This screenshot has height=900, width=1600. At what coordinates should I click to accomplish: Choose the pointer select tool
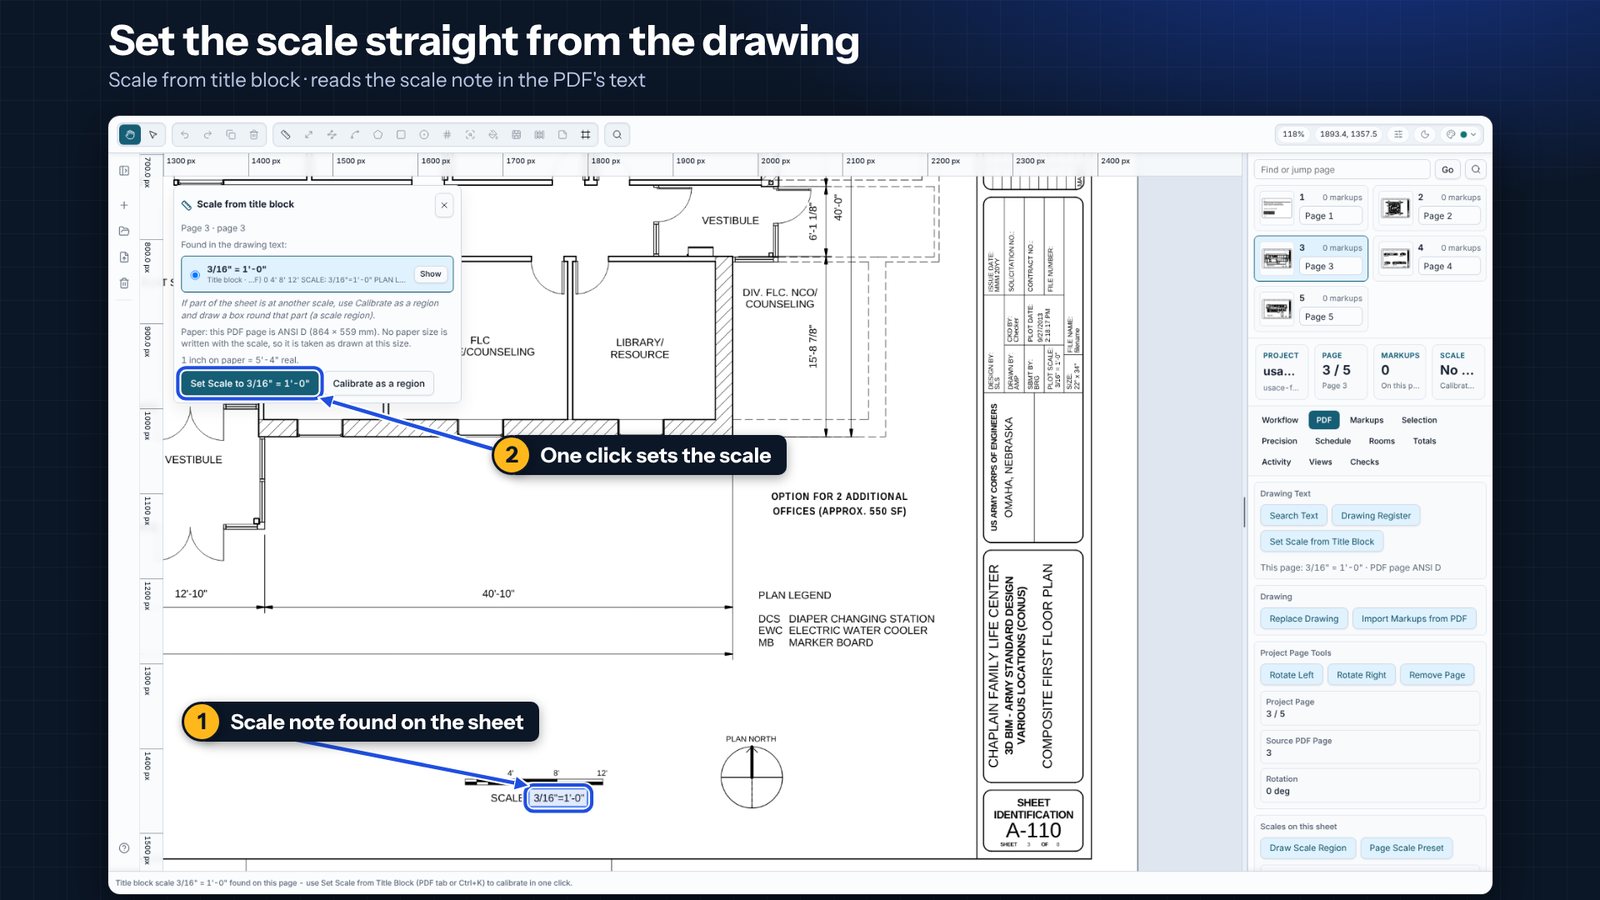(x=153, y=134)
